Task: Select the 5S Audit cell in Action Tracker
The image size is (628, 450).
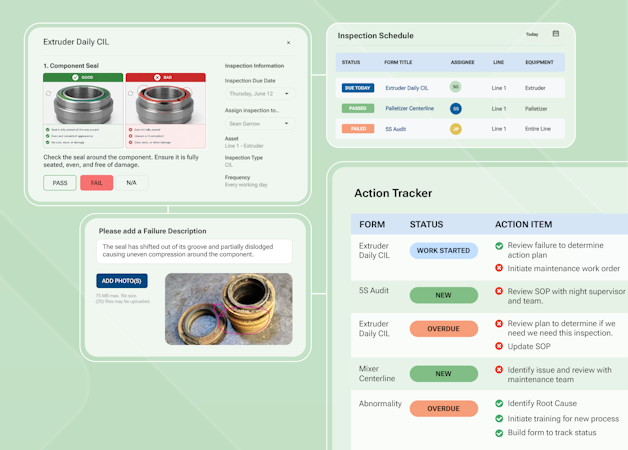Action: click(x=374, y=291)
